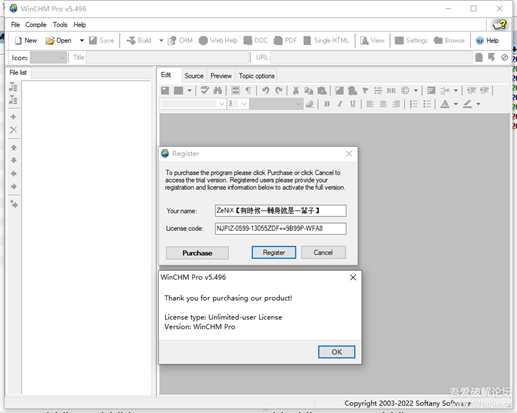Click the delete X icon in the file list sidebar

pyautogui.click(x=13, y=130)
